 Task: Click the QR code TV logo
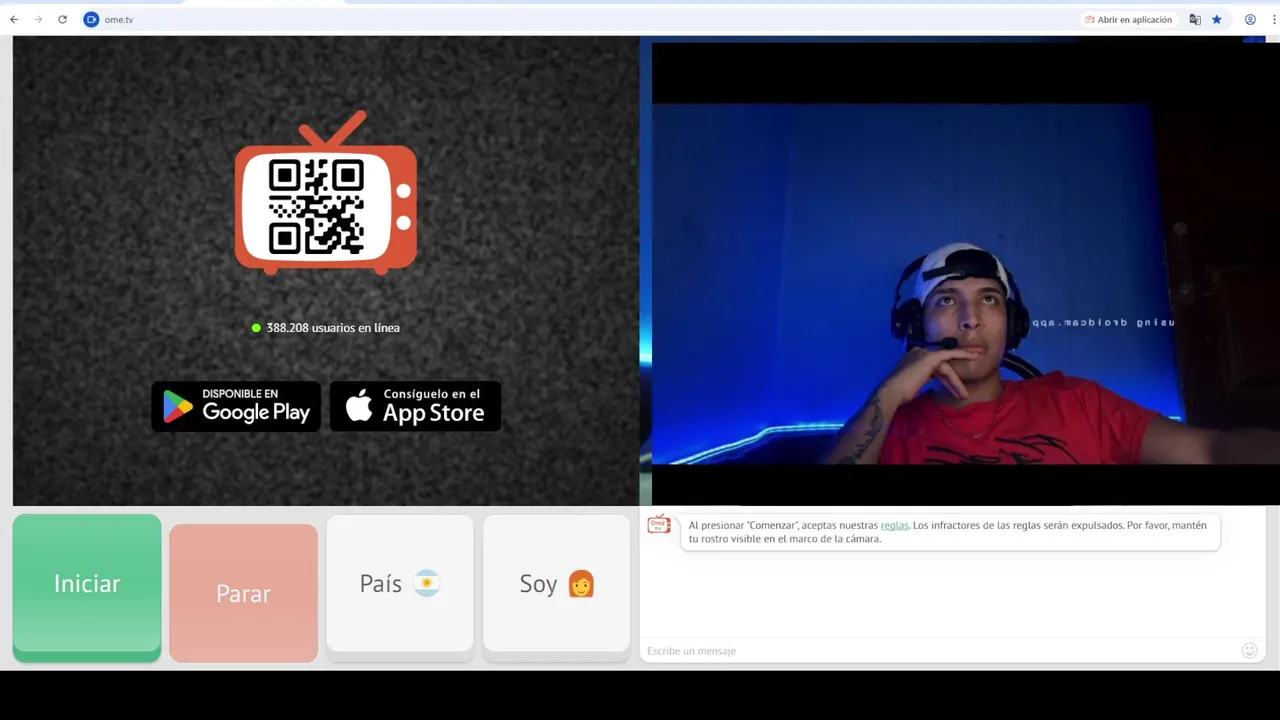[326, 192]
